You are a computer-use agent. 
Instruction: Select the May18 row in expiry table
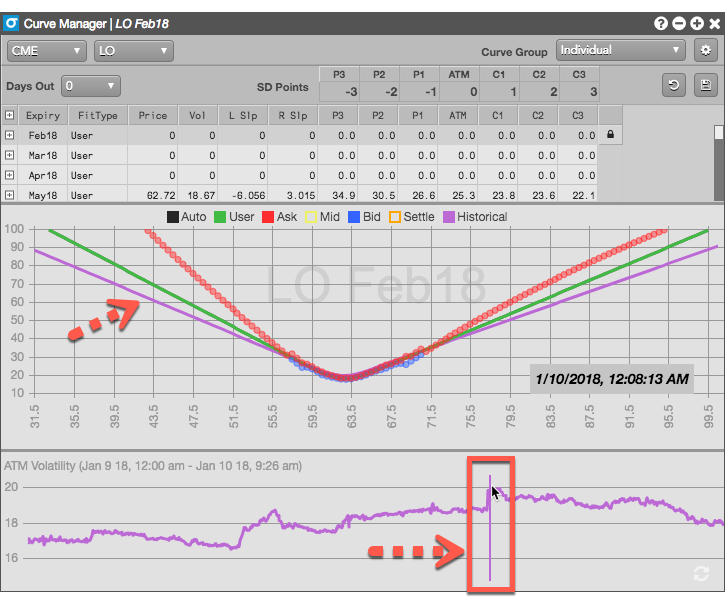pos(44,195)
